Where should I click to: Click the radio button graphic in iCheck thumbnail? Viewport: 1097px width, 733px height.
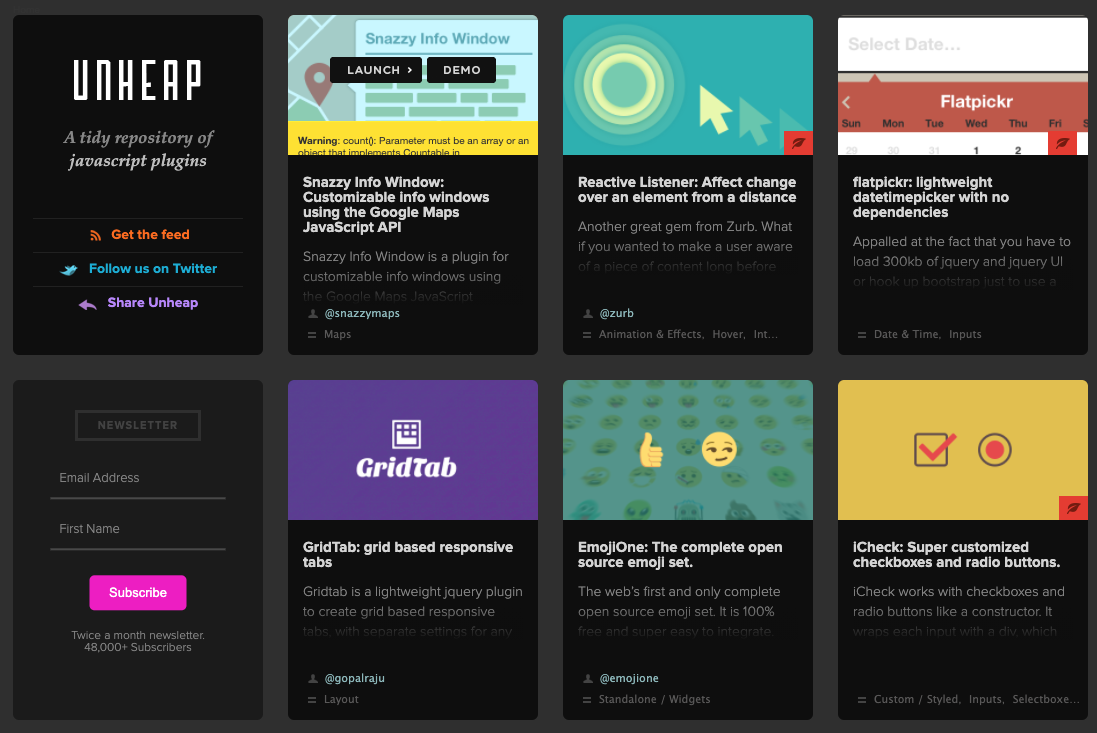tap(995, 450)
